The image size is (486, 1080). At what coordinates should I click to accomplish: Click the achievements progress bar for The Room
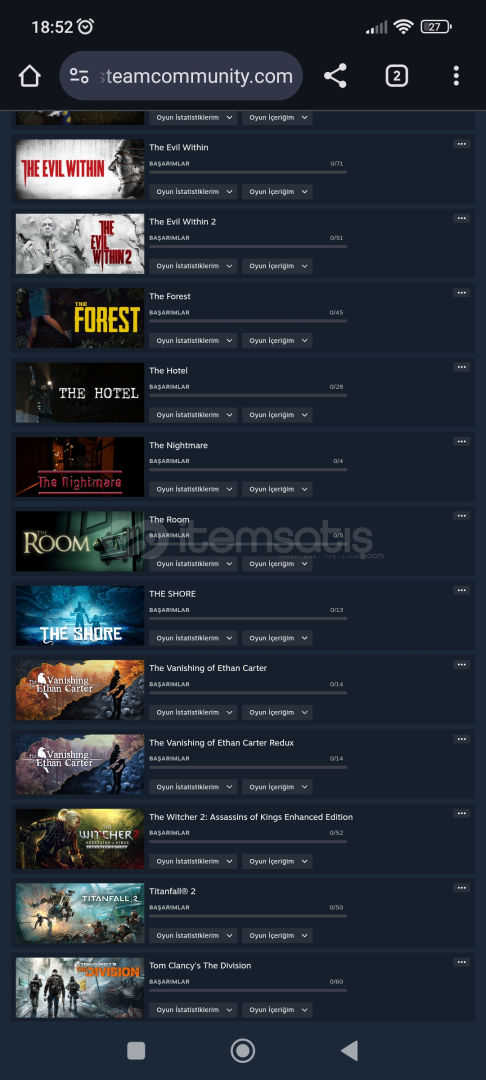click(248, 544)
